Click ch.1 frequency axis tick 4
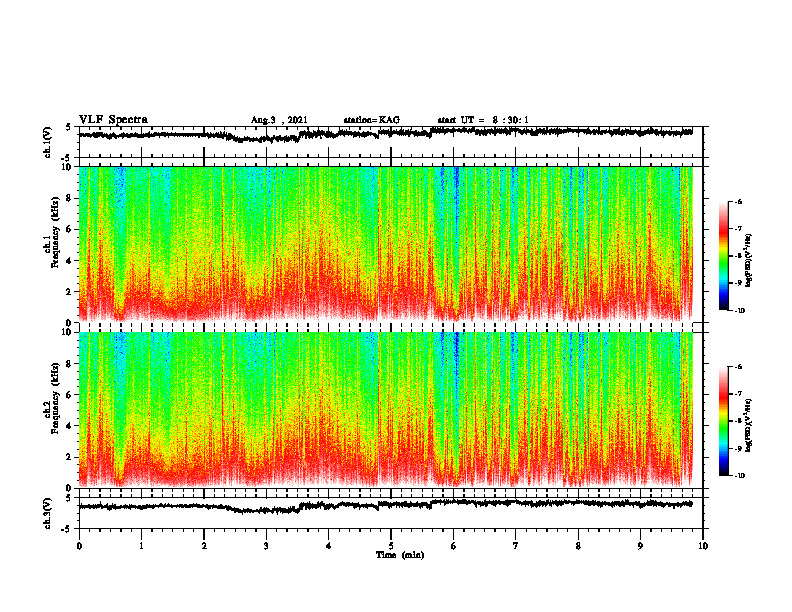The image size is (792, 612). [x=70, y=261]
